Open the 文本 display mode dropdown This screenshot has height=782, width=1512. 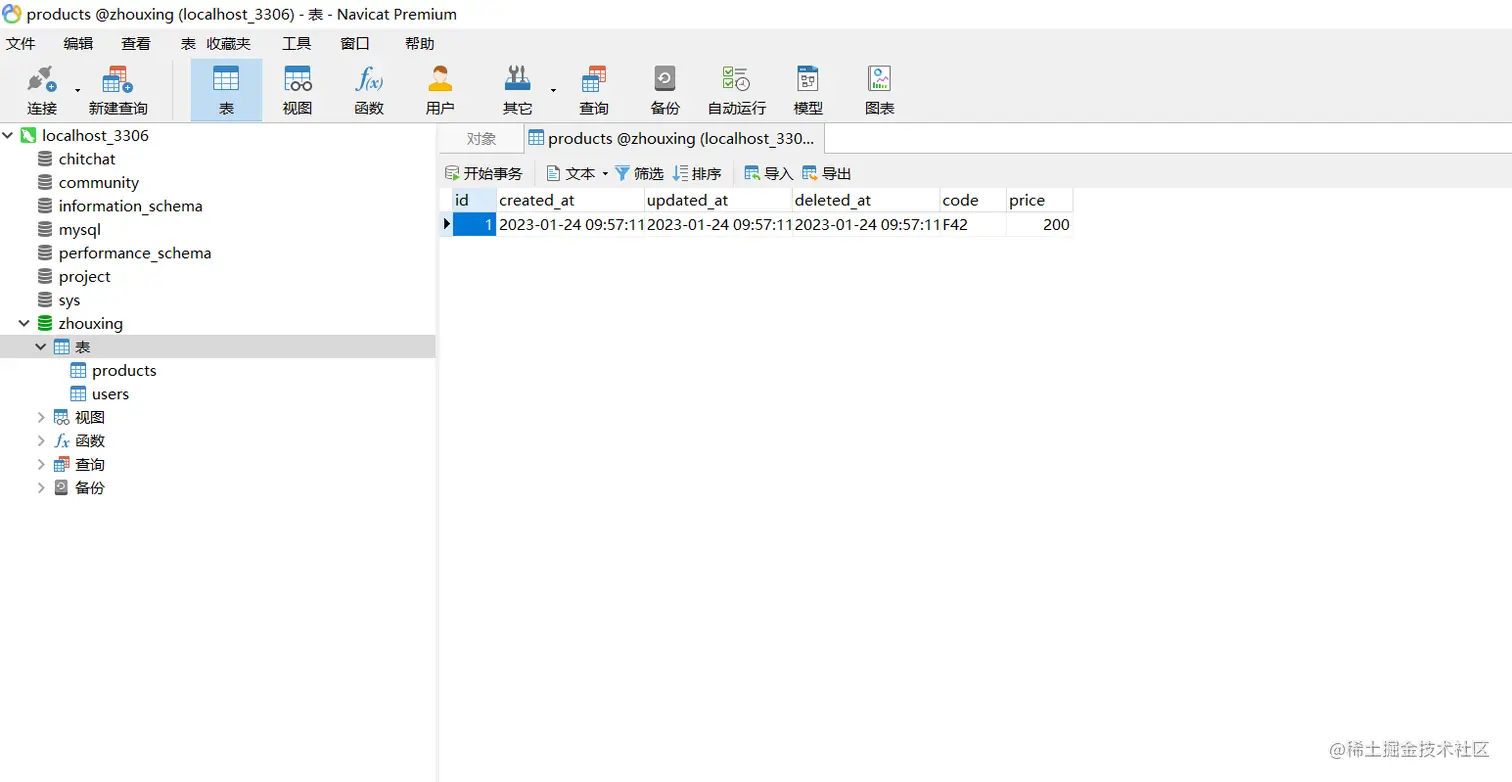(x=577, y=174)
